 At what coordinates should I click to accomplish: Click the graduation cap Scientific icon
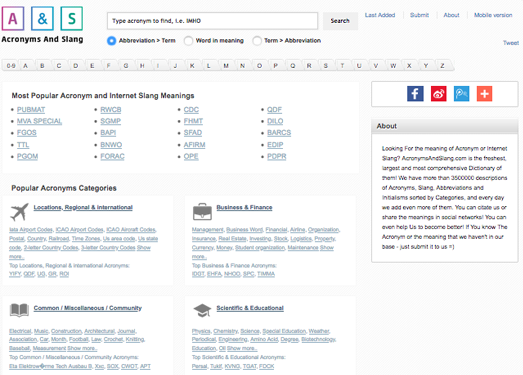[x=202, y=310]
